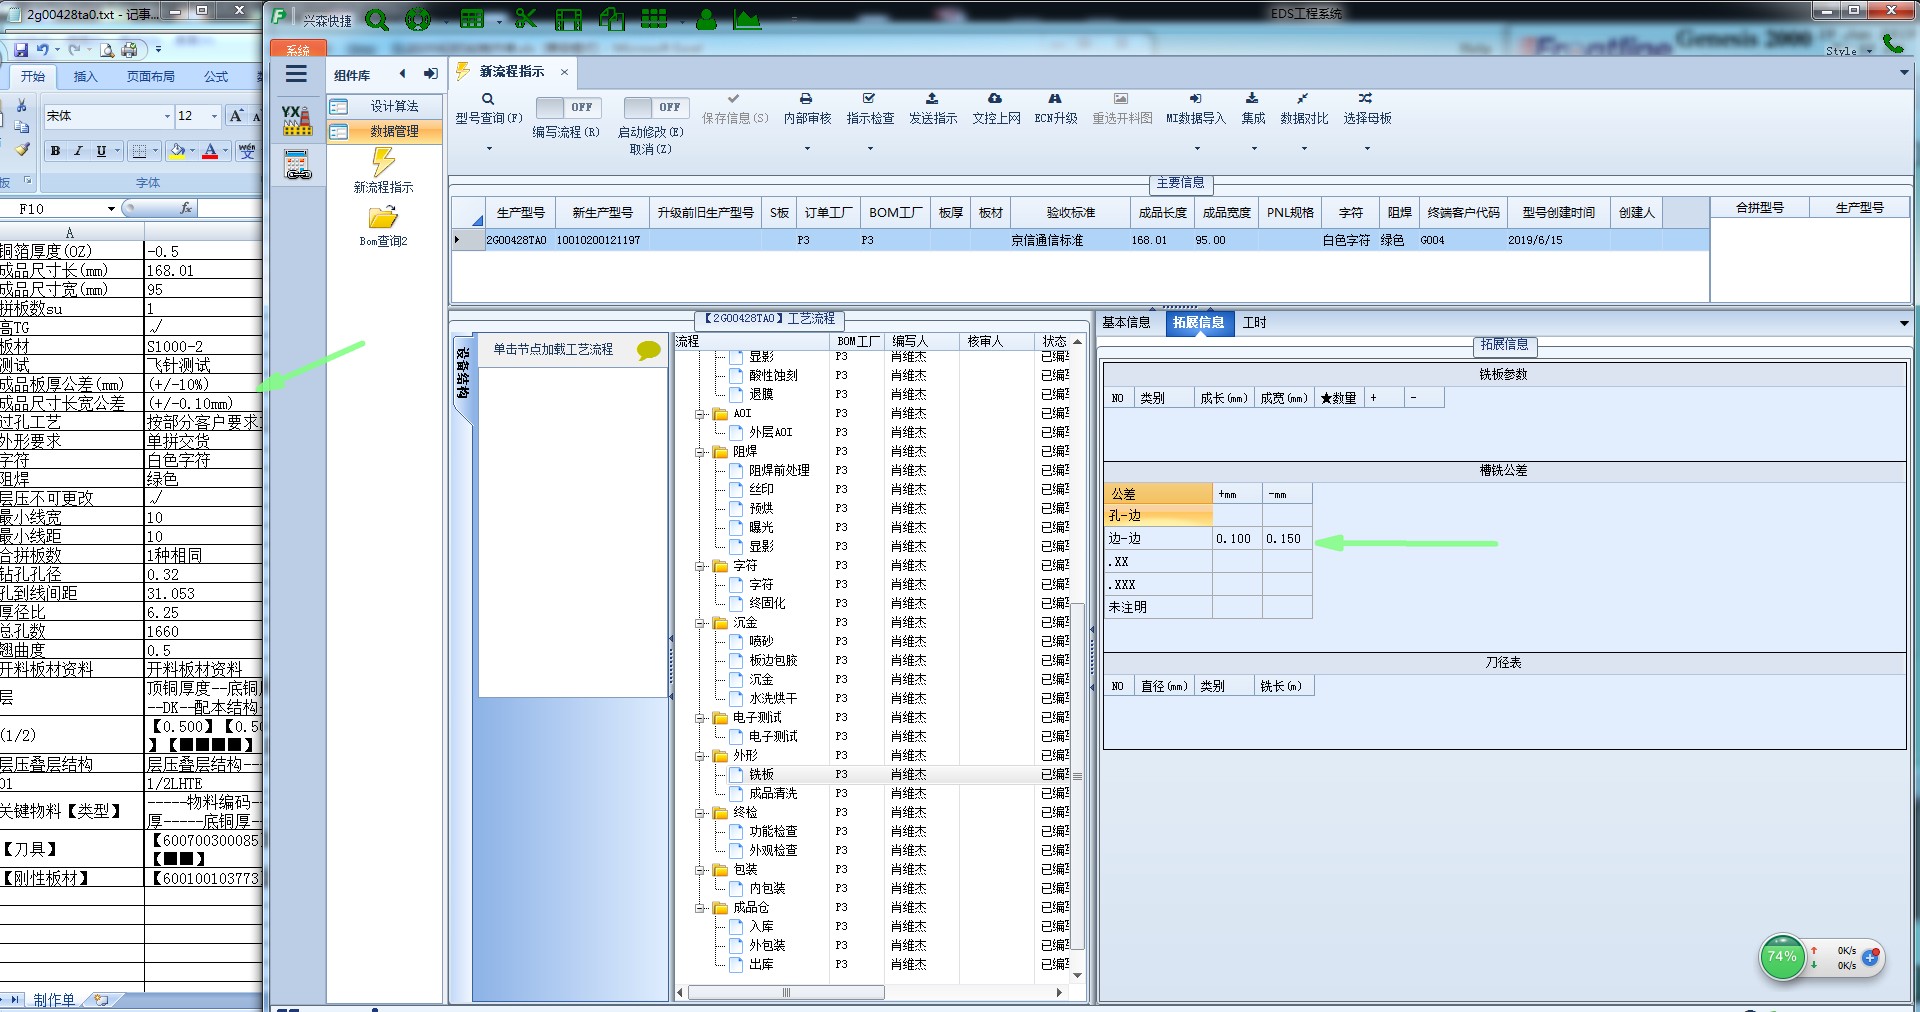Click the green film strip icon
Image resolution: width=1920 pixels, height=1012 pixels.
tap(568, 18)
